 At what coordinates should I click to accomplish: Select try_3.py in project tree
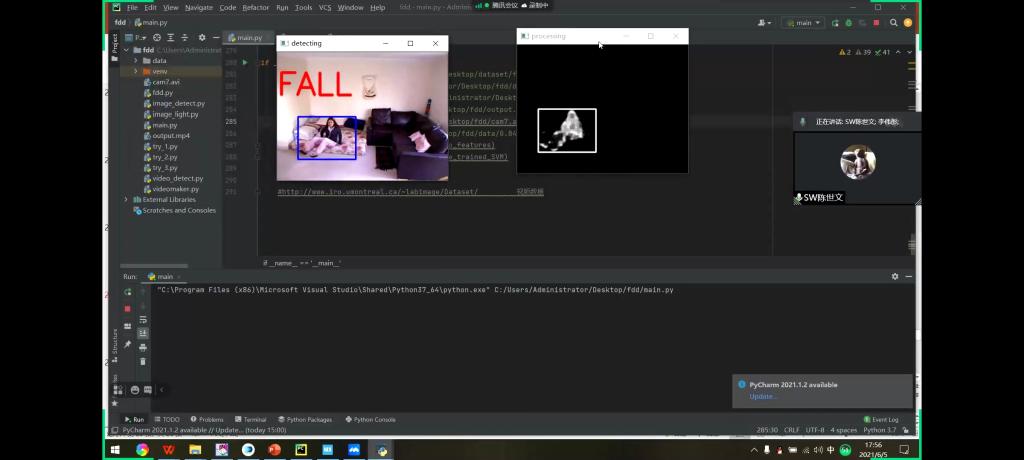(165, 167)
